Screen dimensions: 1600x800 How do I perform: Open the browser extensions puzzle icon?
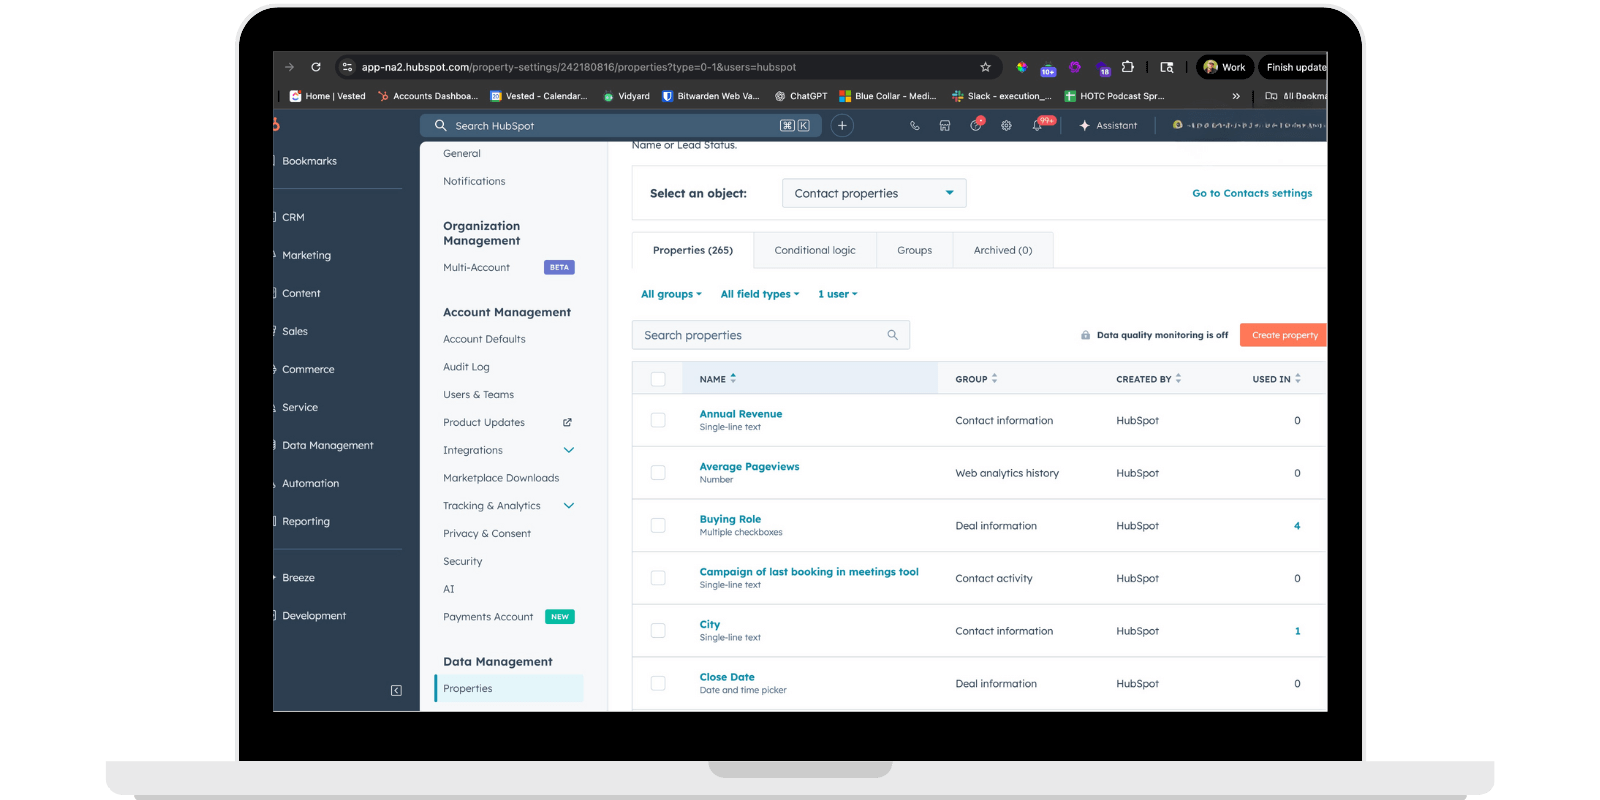1128,67
